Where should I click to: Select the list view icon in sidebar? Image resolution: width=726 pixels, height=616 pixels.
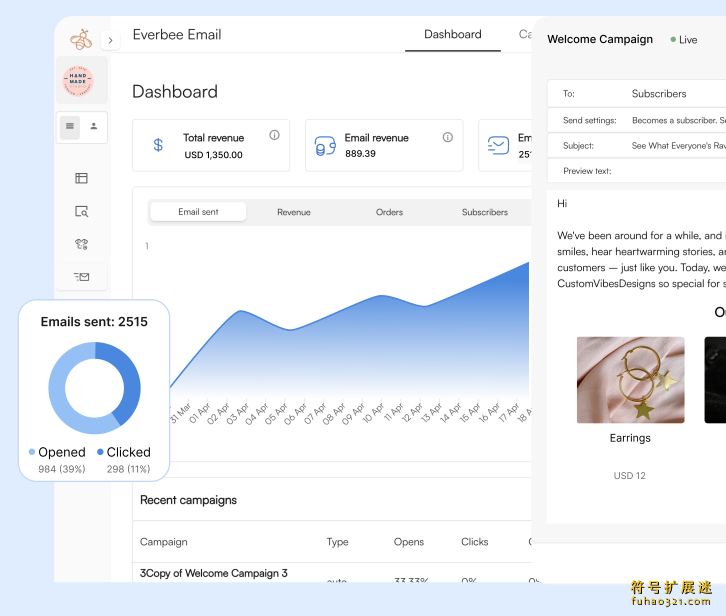click(70, 126)
